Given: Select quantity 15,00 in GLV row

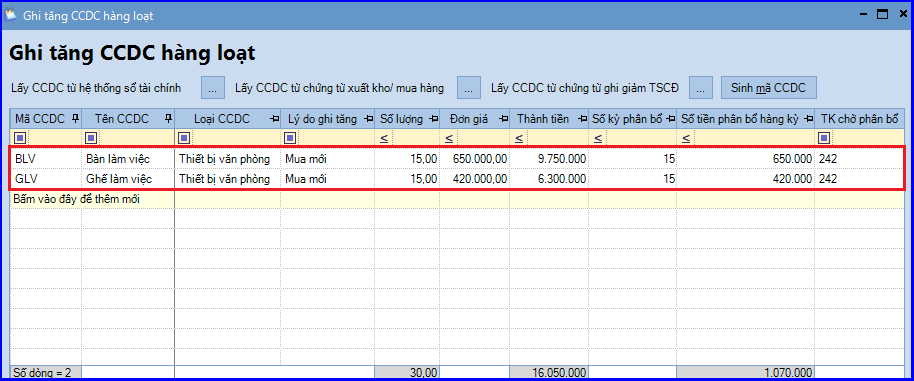Looking at the screenshot, I should click(407, 179).
